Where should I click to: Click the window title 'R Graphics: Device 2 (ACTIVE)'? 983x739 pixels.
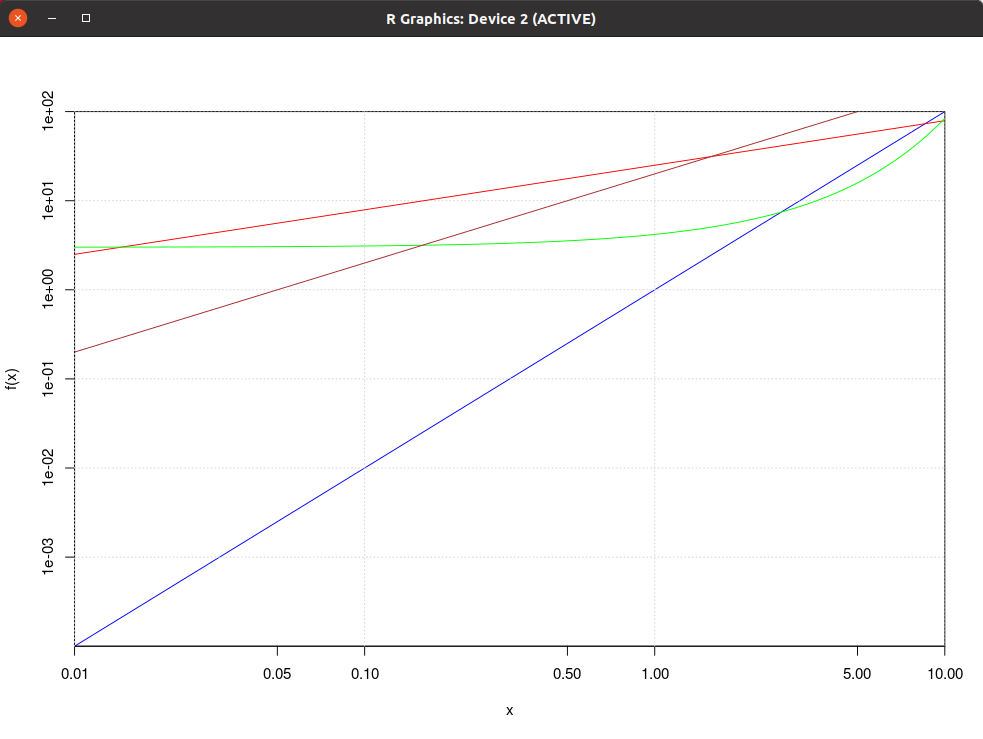(491, 19)
